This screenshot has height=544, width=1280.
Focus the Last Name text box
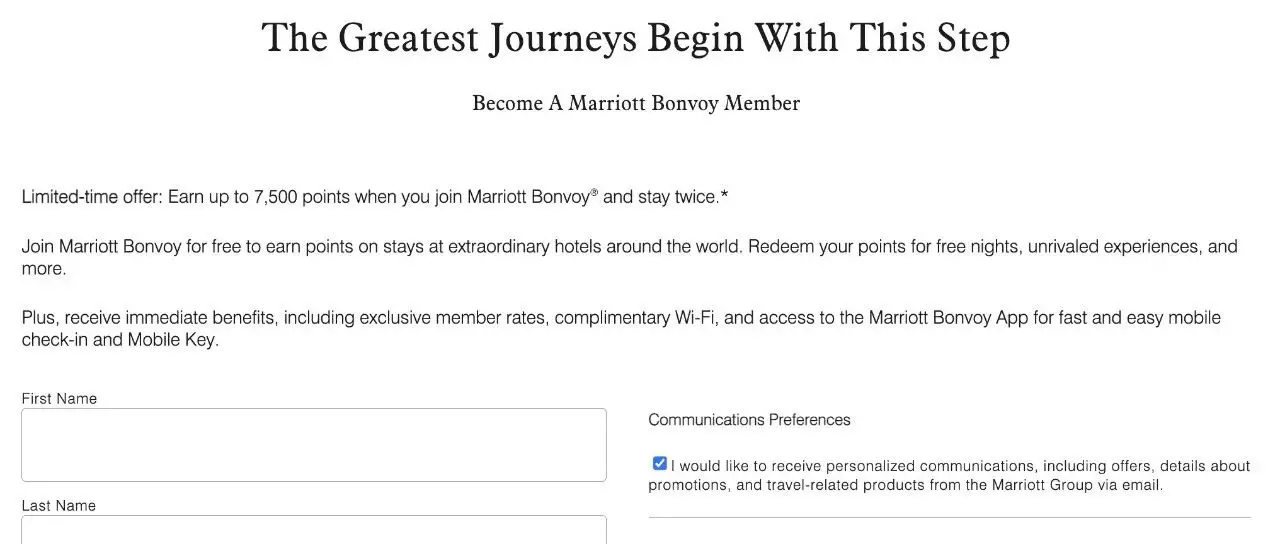tap(313, 530)
